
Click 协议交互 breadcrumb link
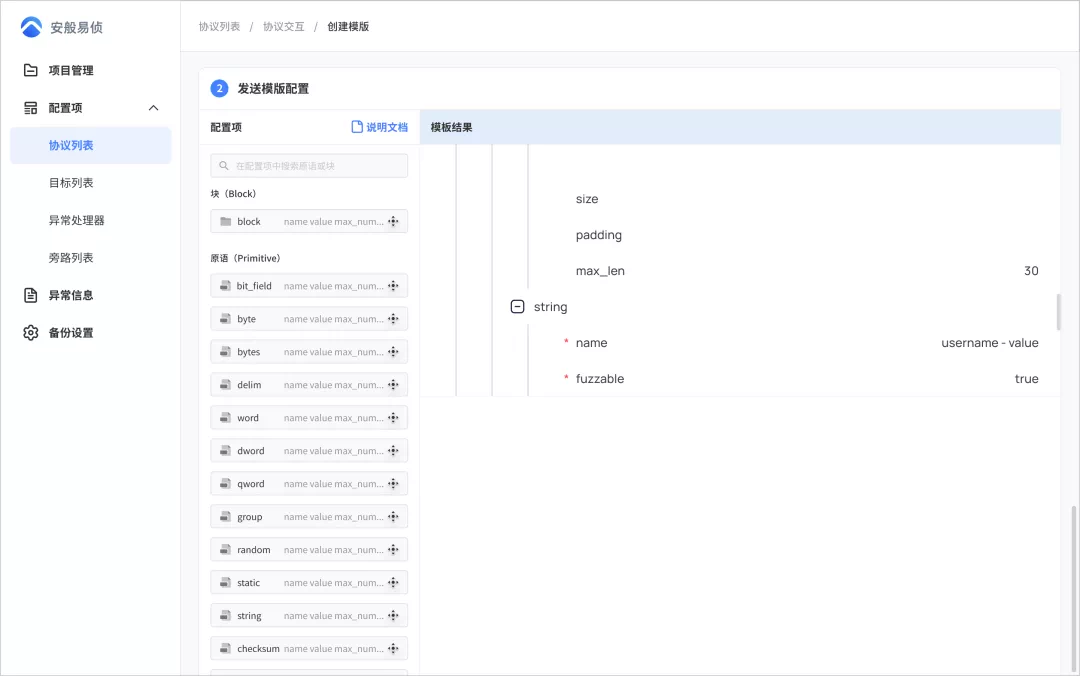pos(283,26)
